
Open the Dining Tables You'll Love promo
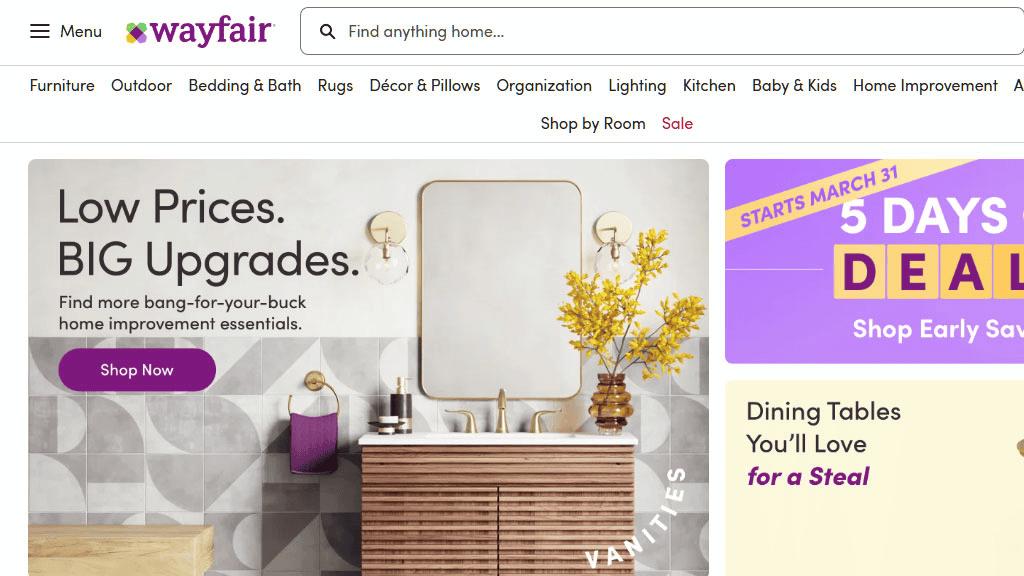pyautogui.click(x=874, y=478)
